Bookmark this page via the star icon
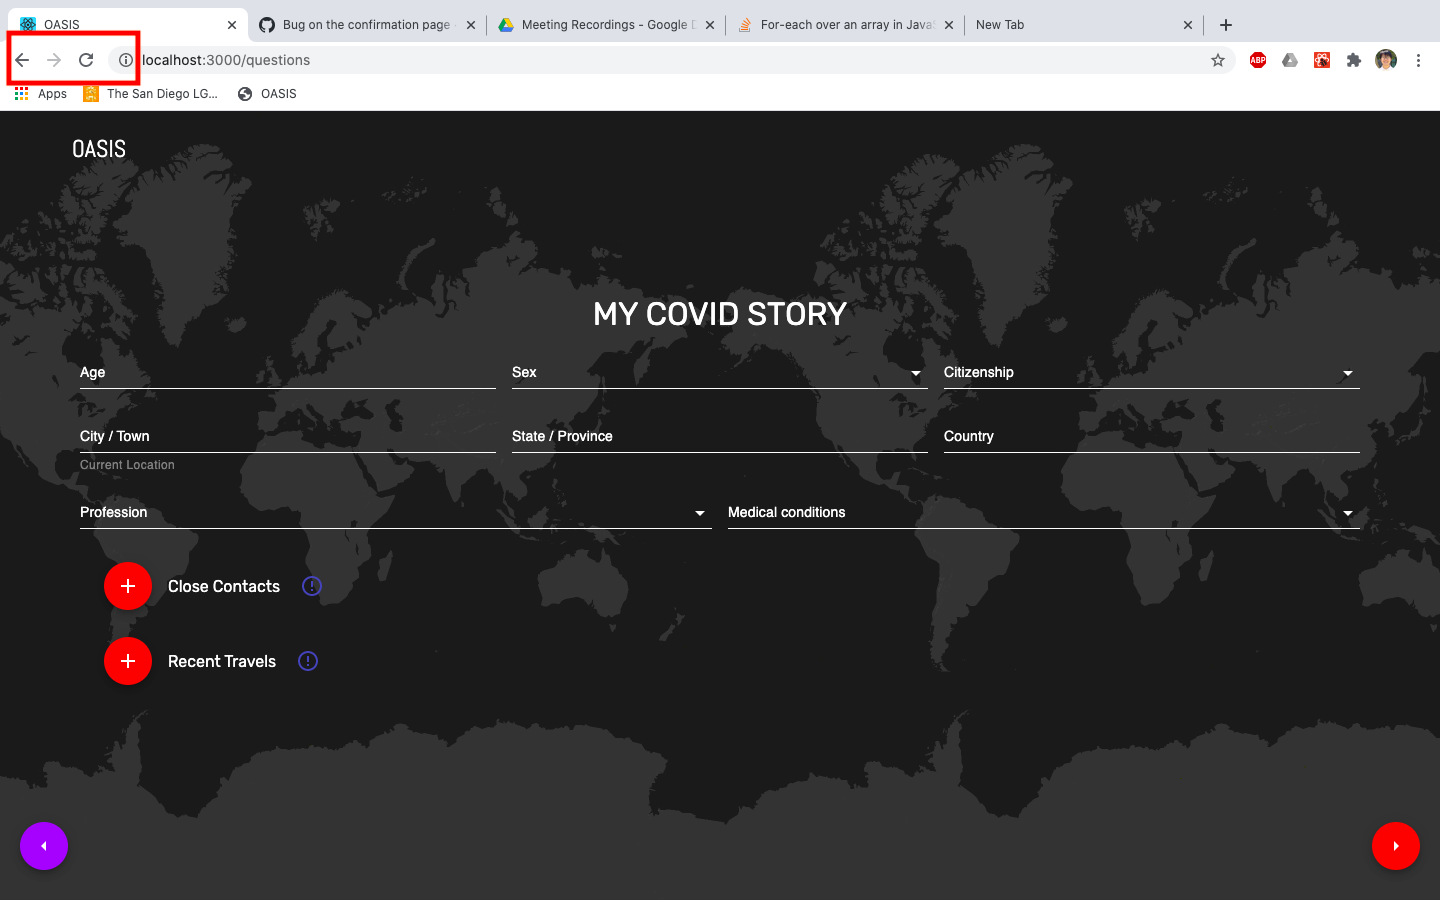1440x900 pixels. coord(1218,60)
